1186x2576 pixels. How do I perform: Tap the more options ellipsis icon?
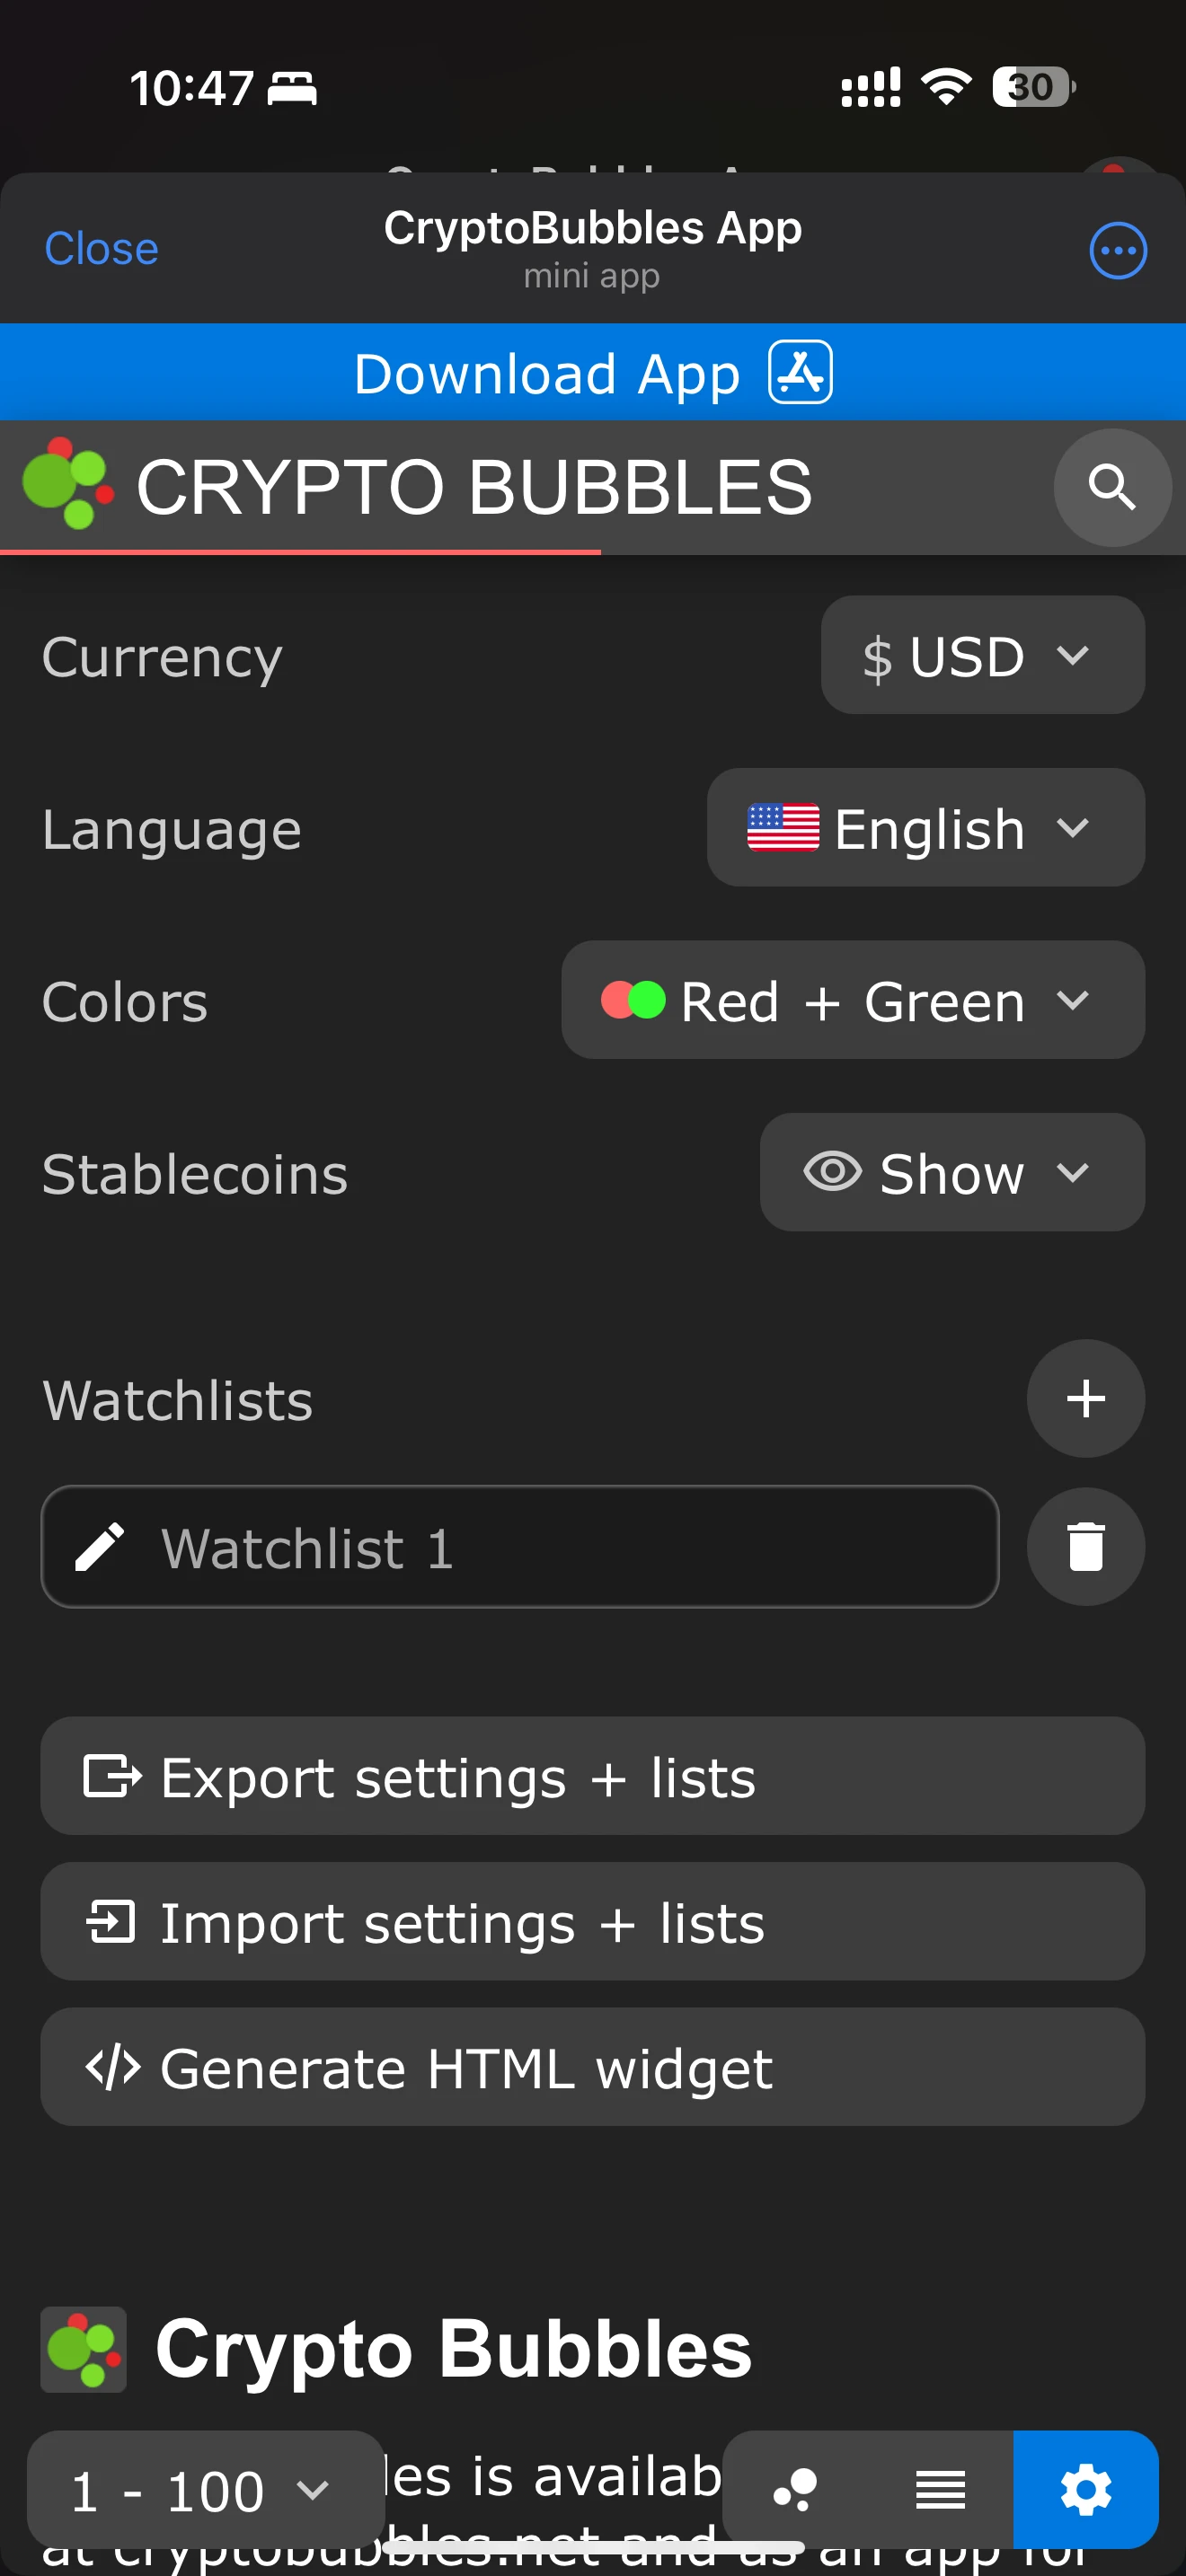click(x=1117, y=250)
